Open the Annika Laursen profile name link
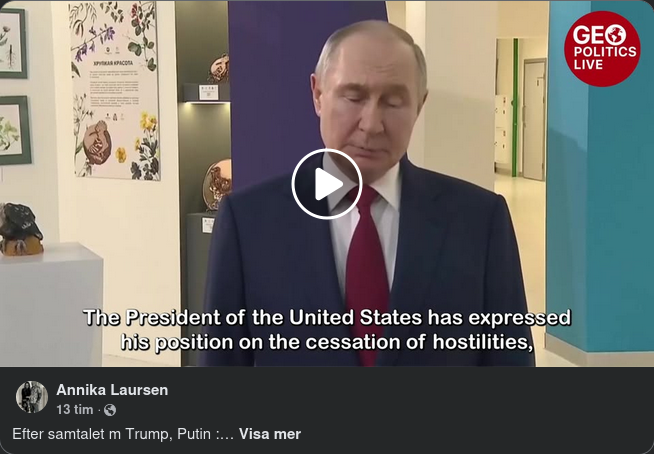Screen dimensions: 654x454 [x=112, y=390]
